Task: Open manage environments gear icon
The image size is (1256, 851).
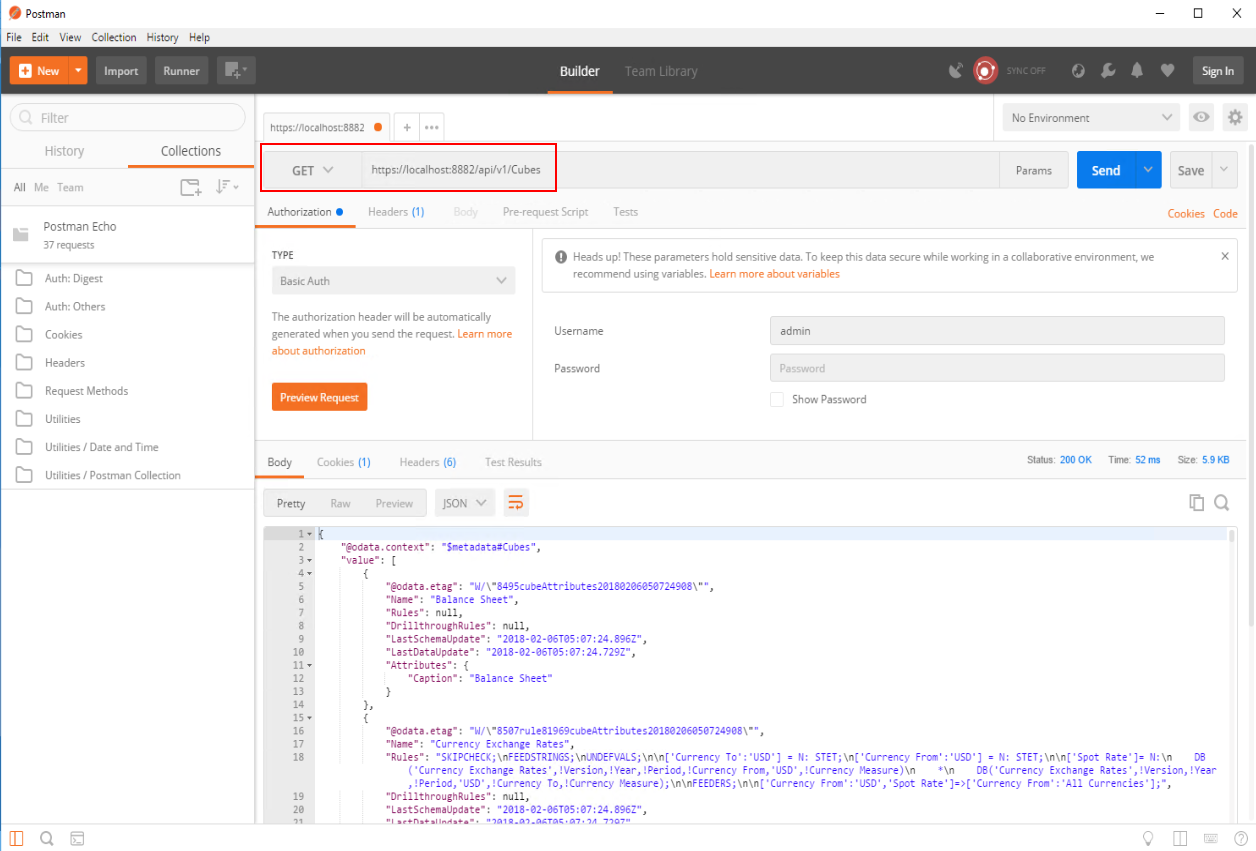Action: pyautogui.click(x=1235, y=118)
